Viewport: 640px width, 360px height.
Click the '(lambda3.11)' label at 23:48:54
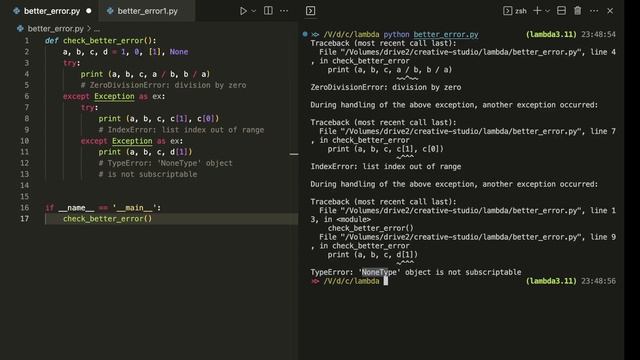coord(551,34)
